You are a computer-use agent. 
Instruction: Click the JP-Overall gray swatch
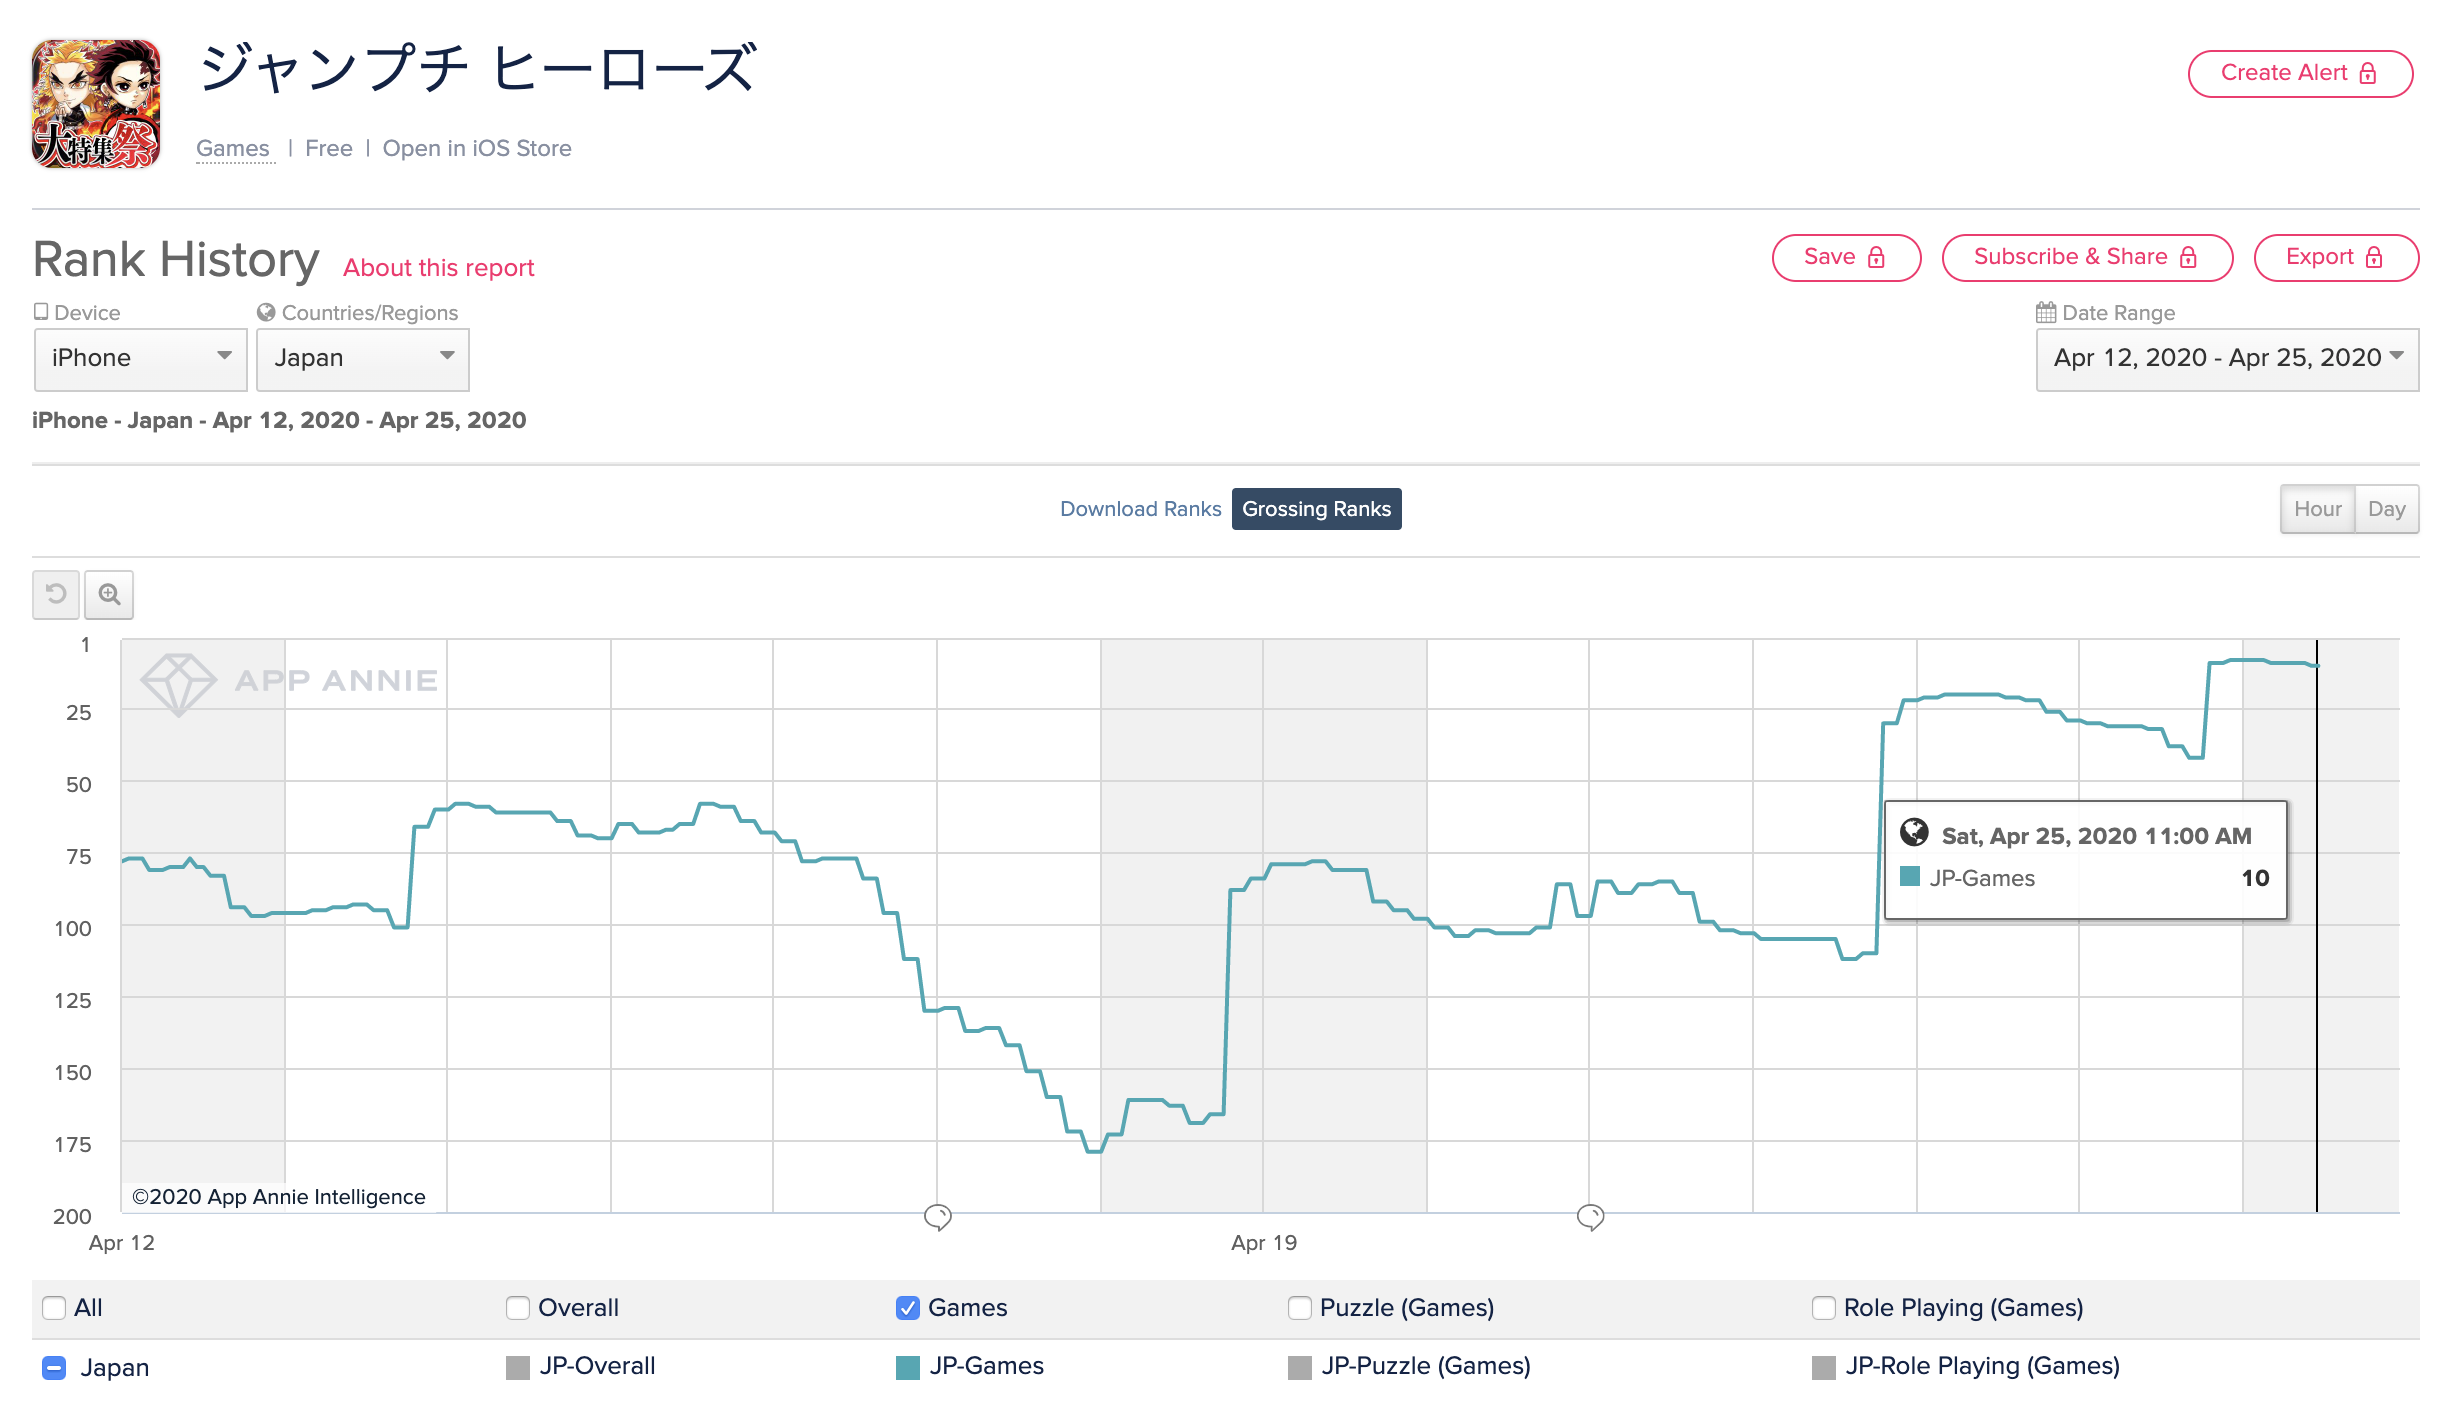pos(517,1367)
